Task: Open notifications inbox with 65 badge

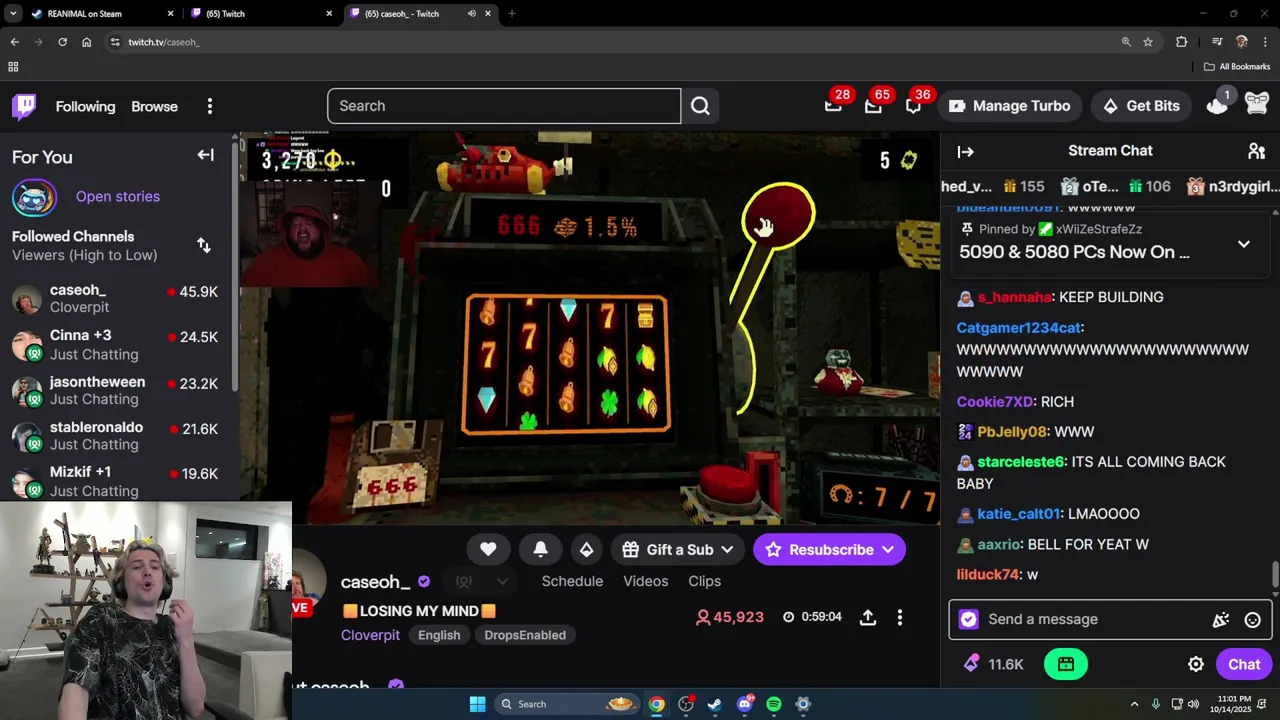Action: coord(873,106)
